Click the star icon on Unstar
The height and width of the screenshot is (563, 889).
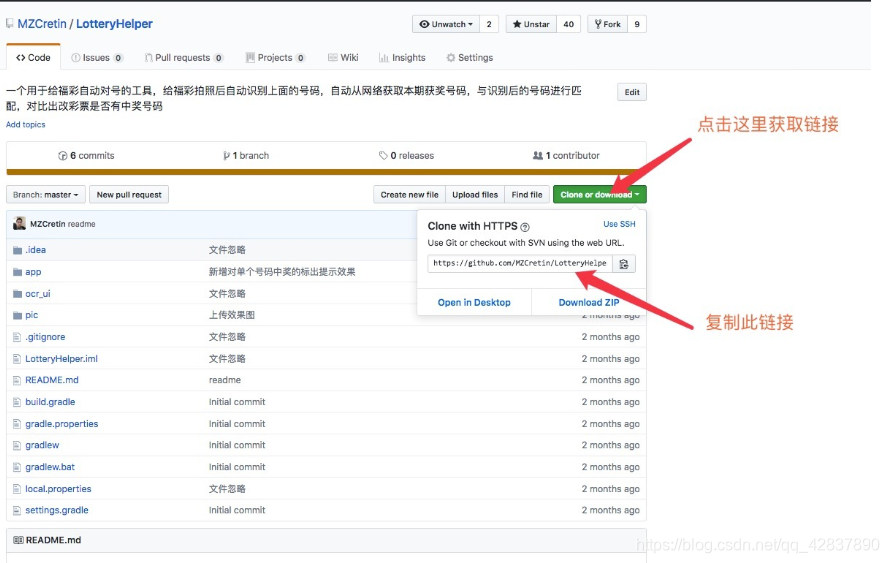pyautogui.click(x=517, y=24)
